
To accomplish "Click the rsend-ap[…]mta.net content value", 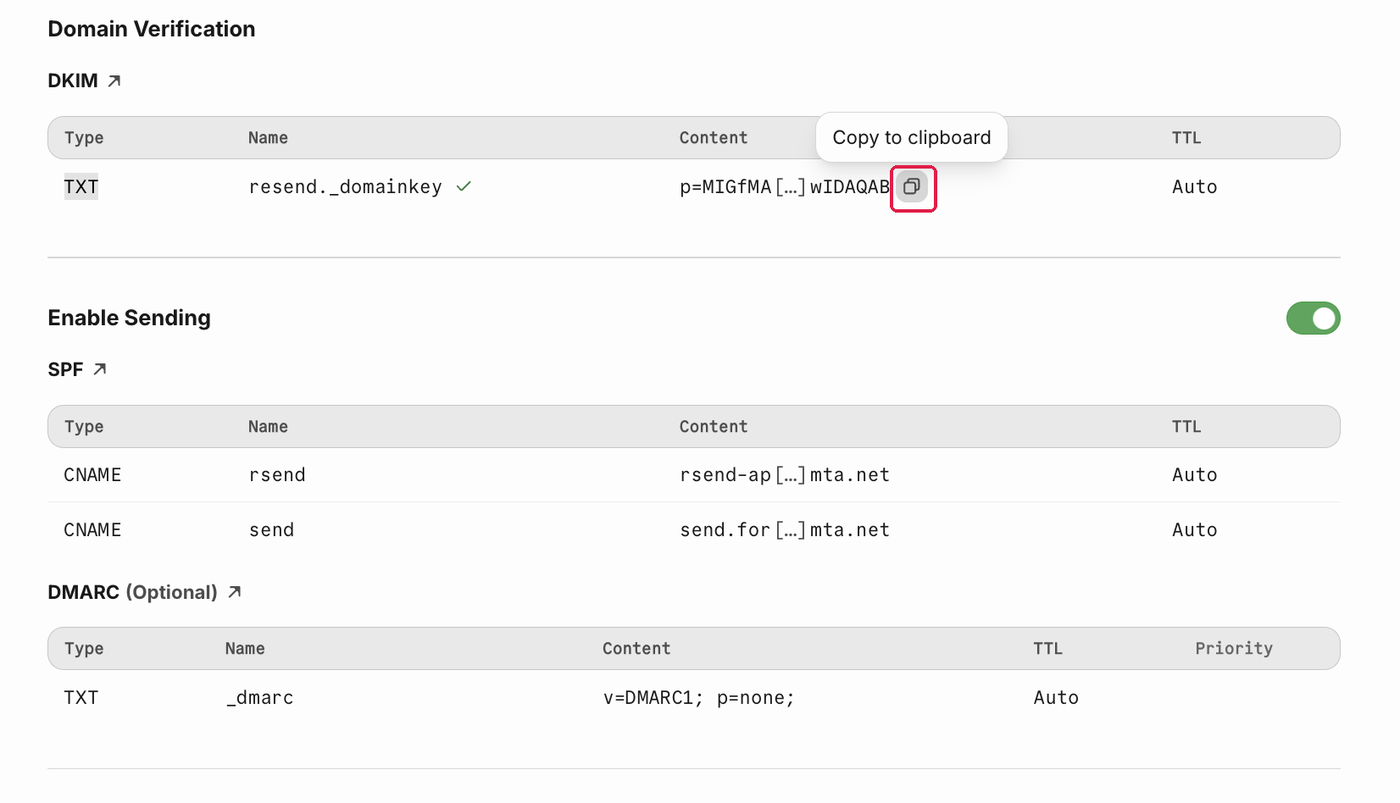I will tap(785, 475).
